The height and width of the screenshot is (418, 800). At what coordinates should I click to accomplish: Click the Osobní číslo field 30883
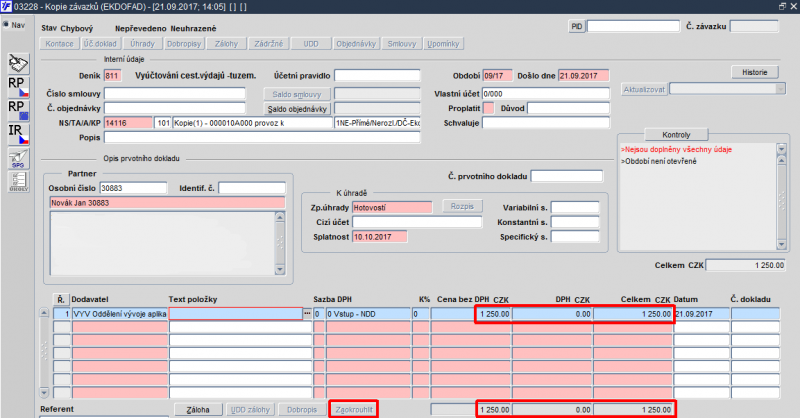[x=133, y=188]
